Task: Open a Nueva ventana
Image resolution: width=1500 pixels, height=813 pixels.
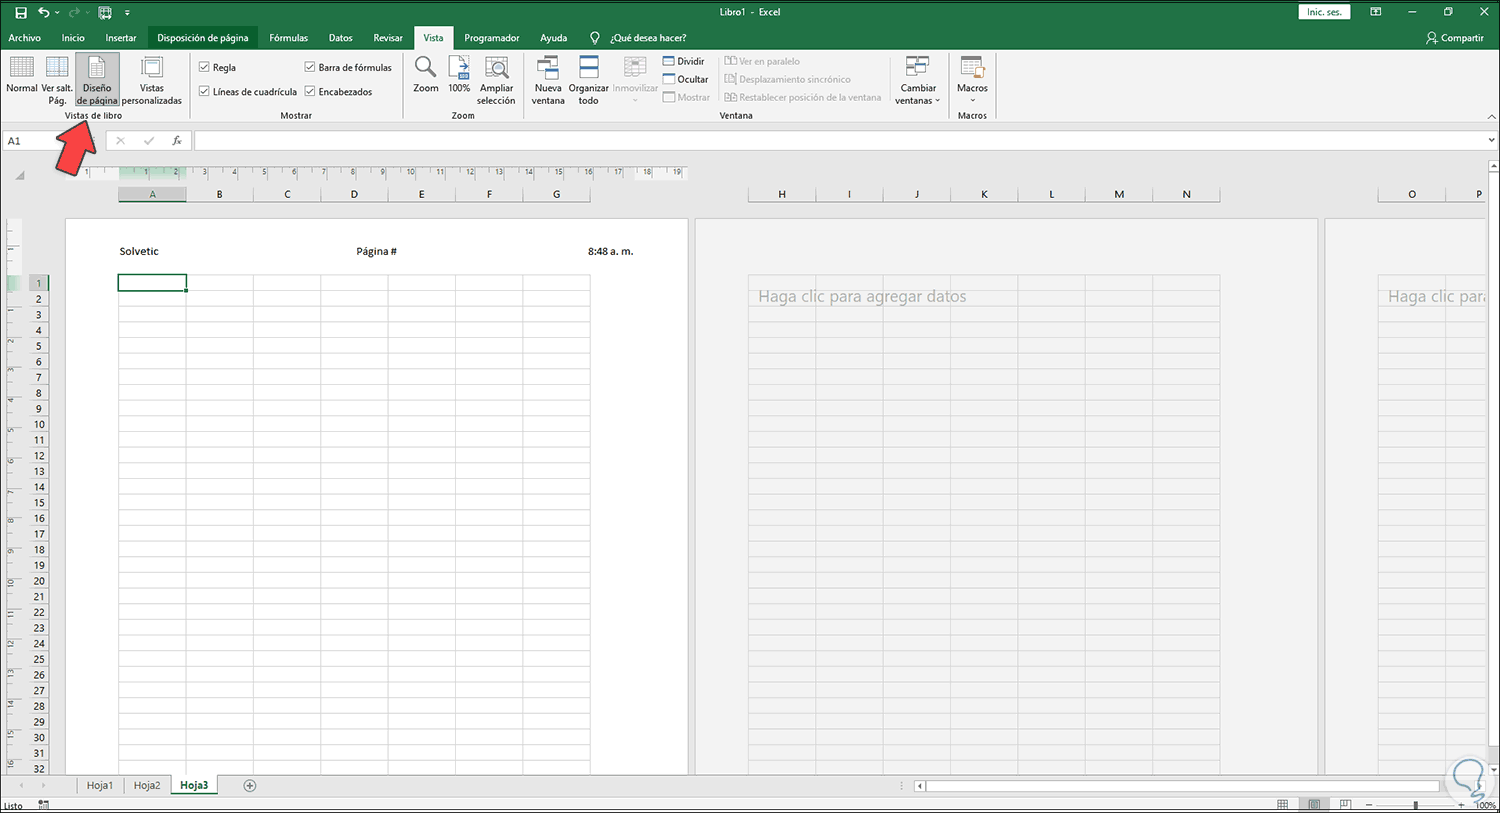Action: pyautogui.click(x=548, y=68)
